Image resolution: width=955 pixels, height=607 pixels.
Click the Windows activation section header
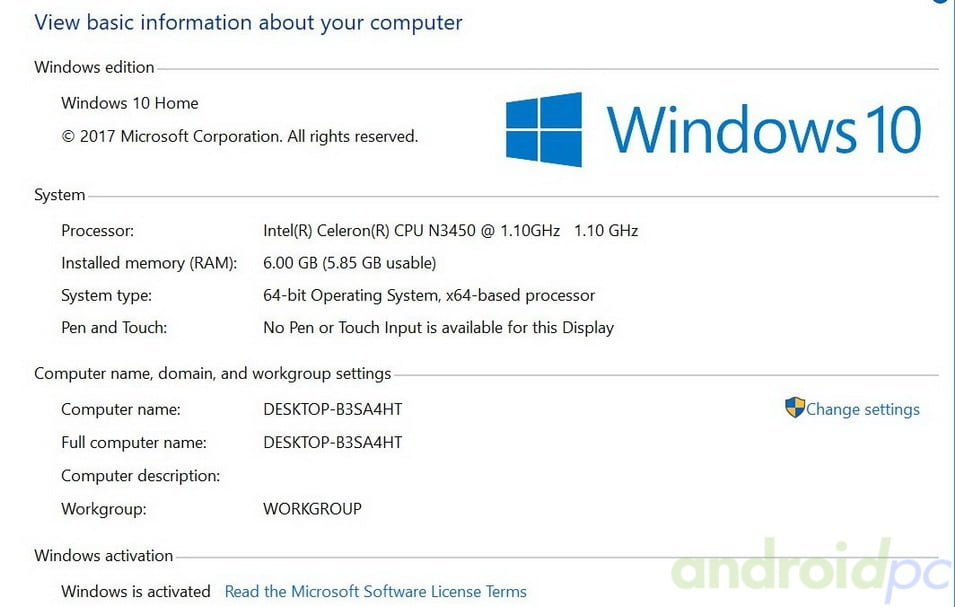point(104,555)
